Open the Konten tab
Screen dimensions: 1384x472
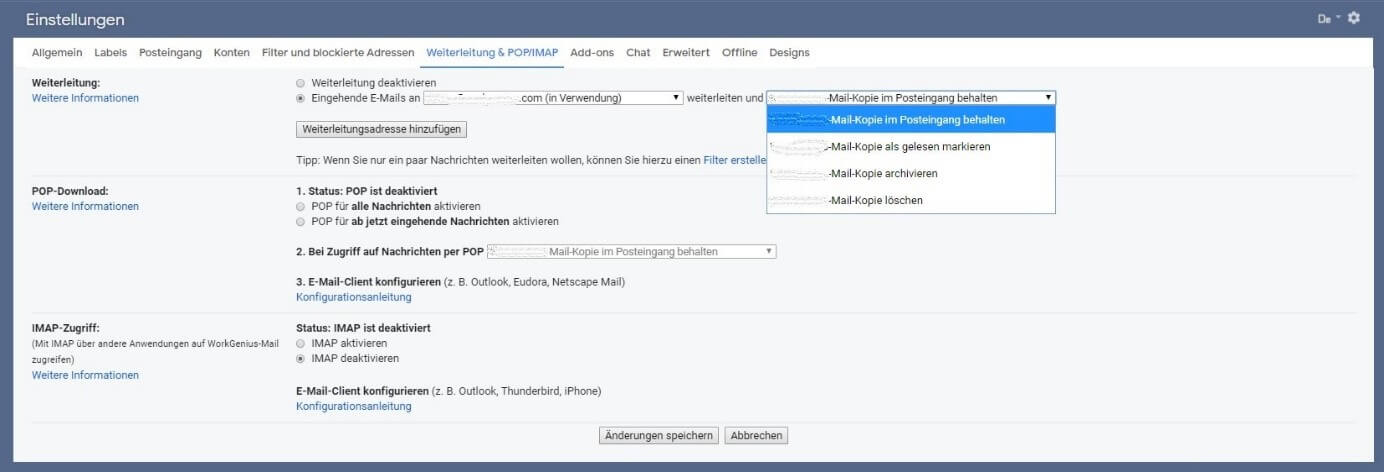tap(232, 52)
